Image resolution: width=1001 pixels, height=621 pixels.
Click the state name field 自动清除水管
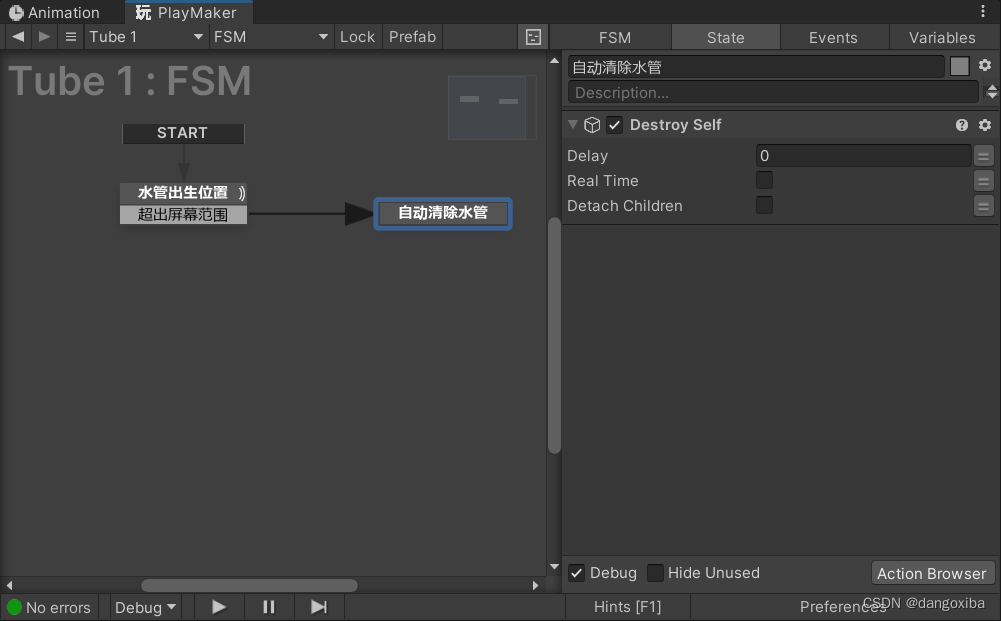(756, 66)
